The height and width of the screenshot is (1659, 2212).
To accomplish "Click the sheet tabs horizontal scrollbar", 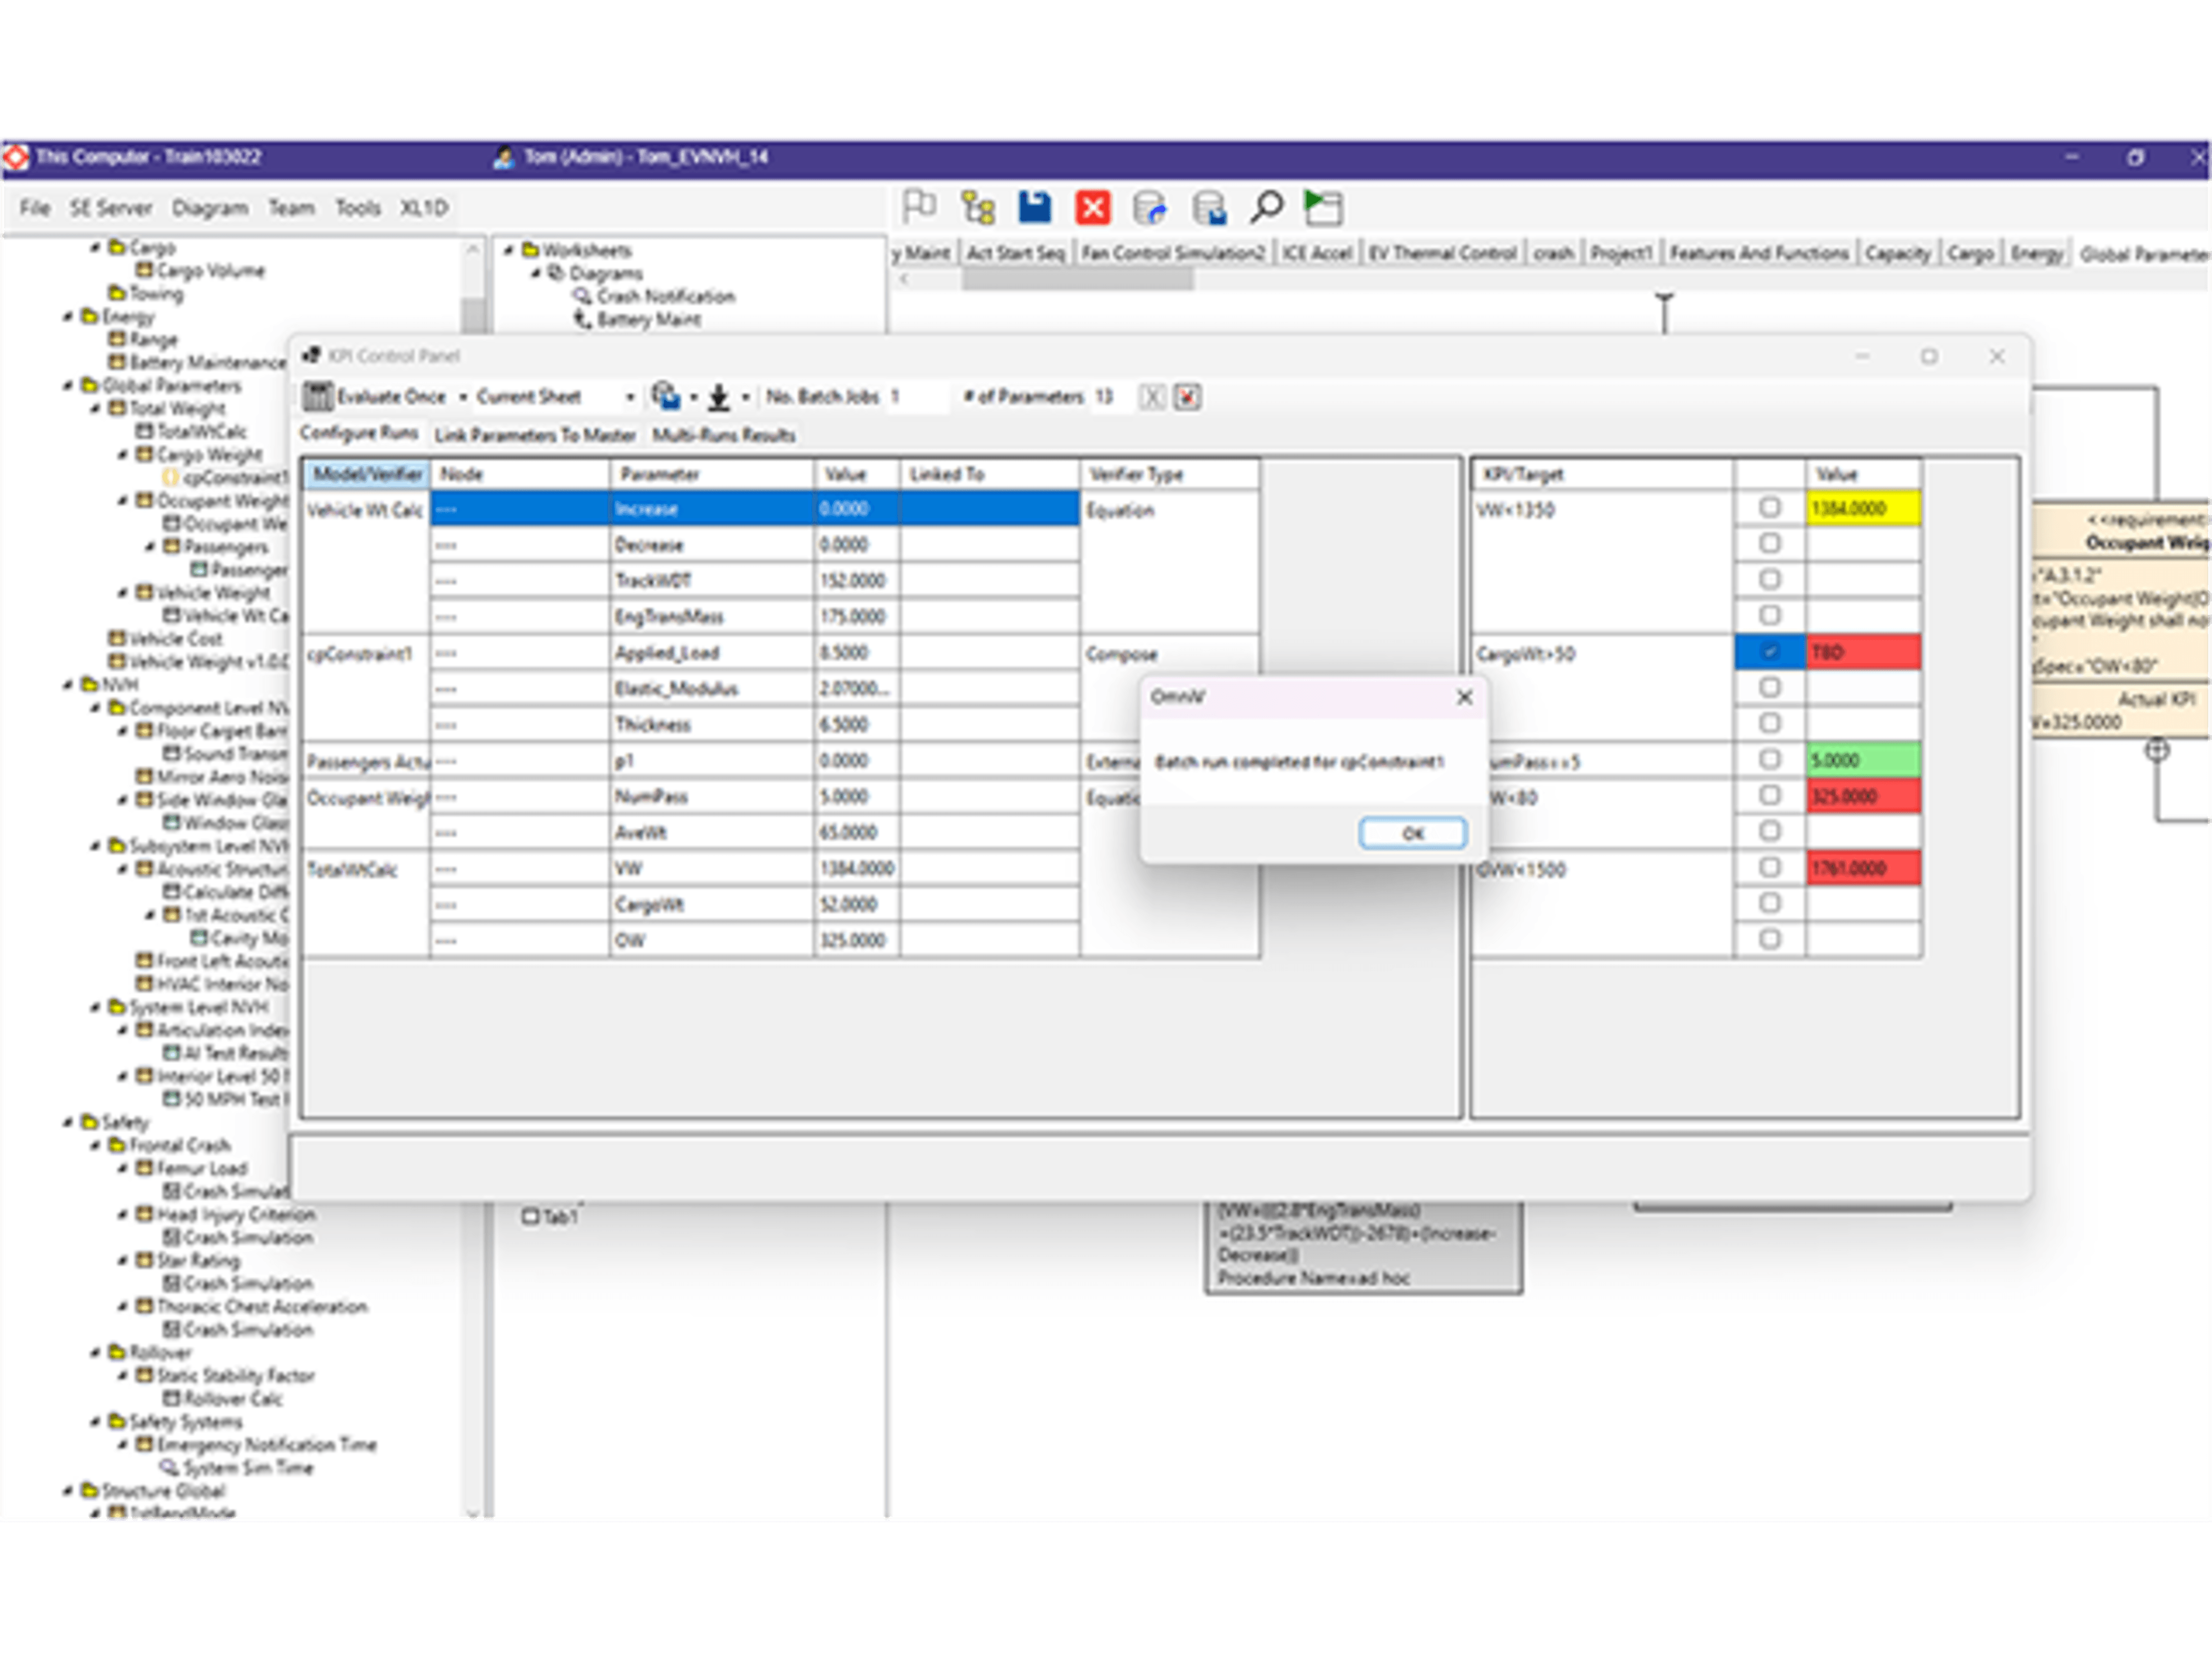I will [x=1078, y=280].
